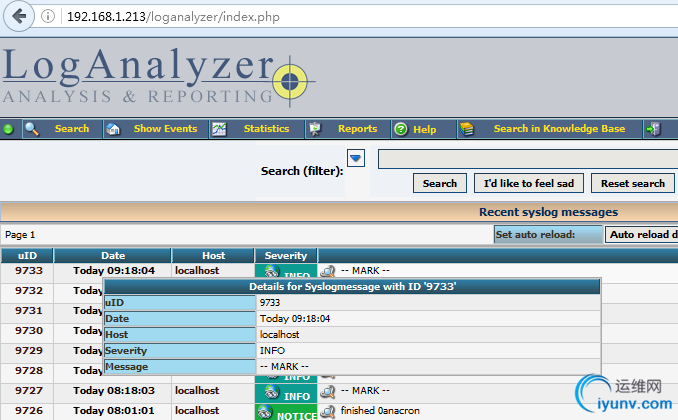Click date Today 09:18:04 in row 9733
Image resolution: width=678 pixels, height=420 pixels.
(x=114, y=271)
